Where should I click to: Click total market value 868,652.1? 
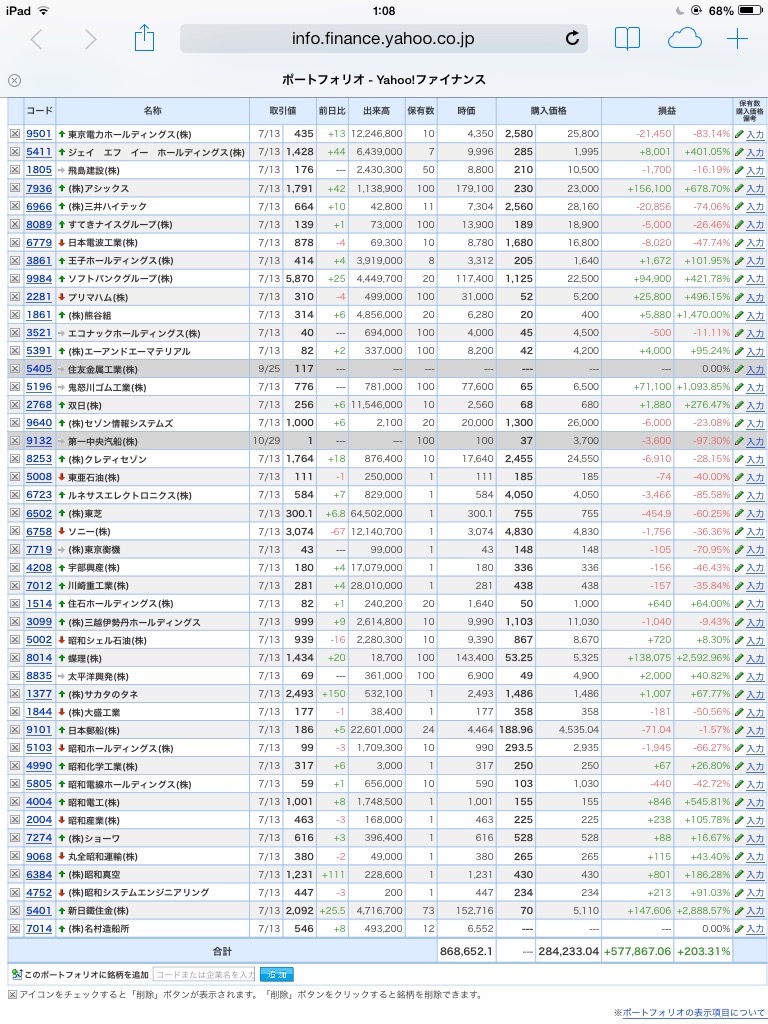tap(466, 952)
